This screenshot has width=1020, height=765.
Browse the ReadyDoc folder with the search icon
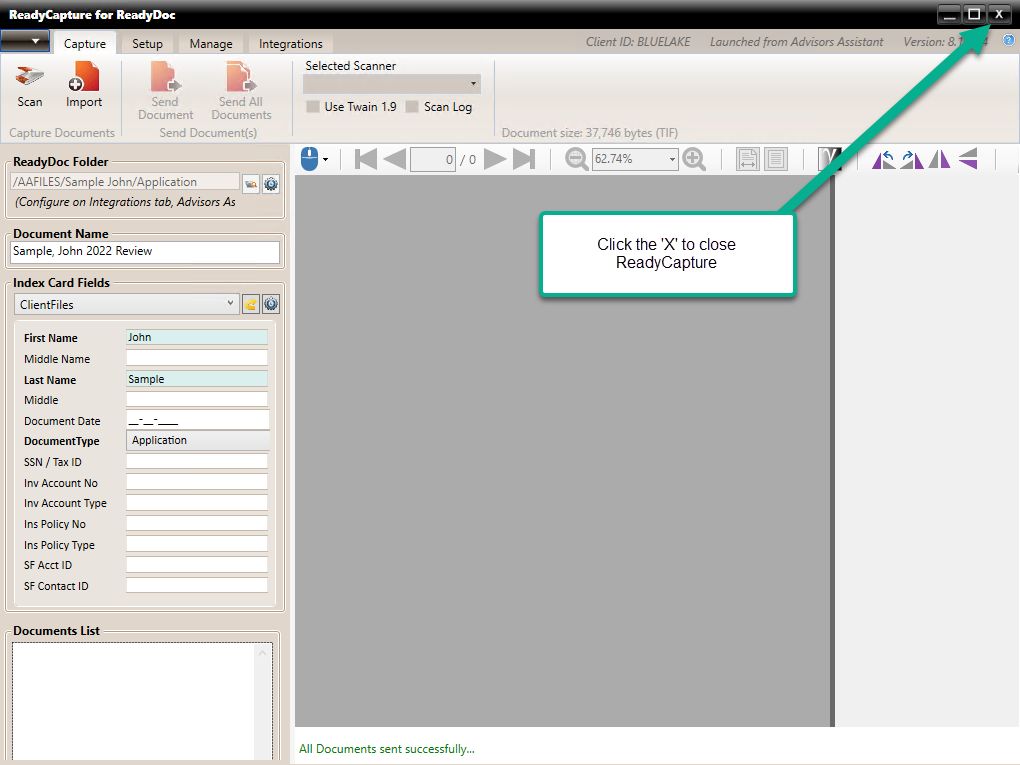(250, 183)
